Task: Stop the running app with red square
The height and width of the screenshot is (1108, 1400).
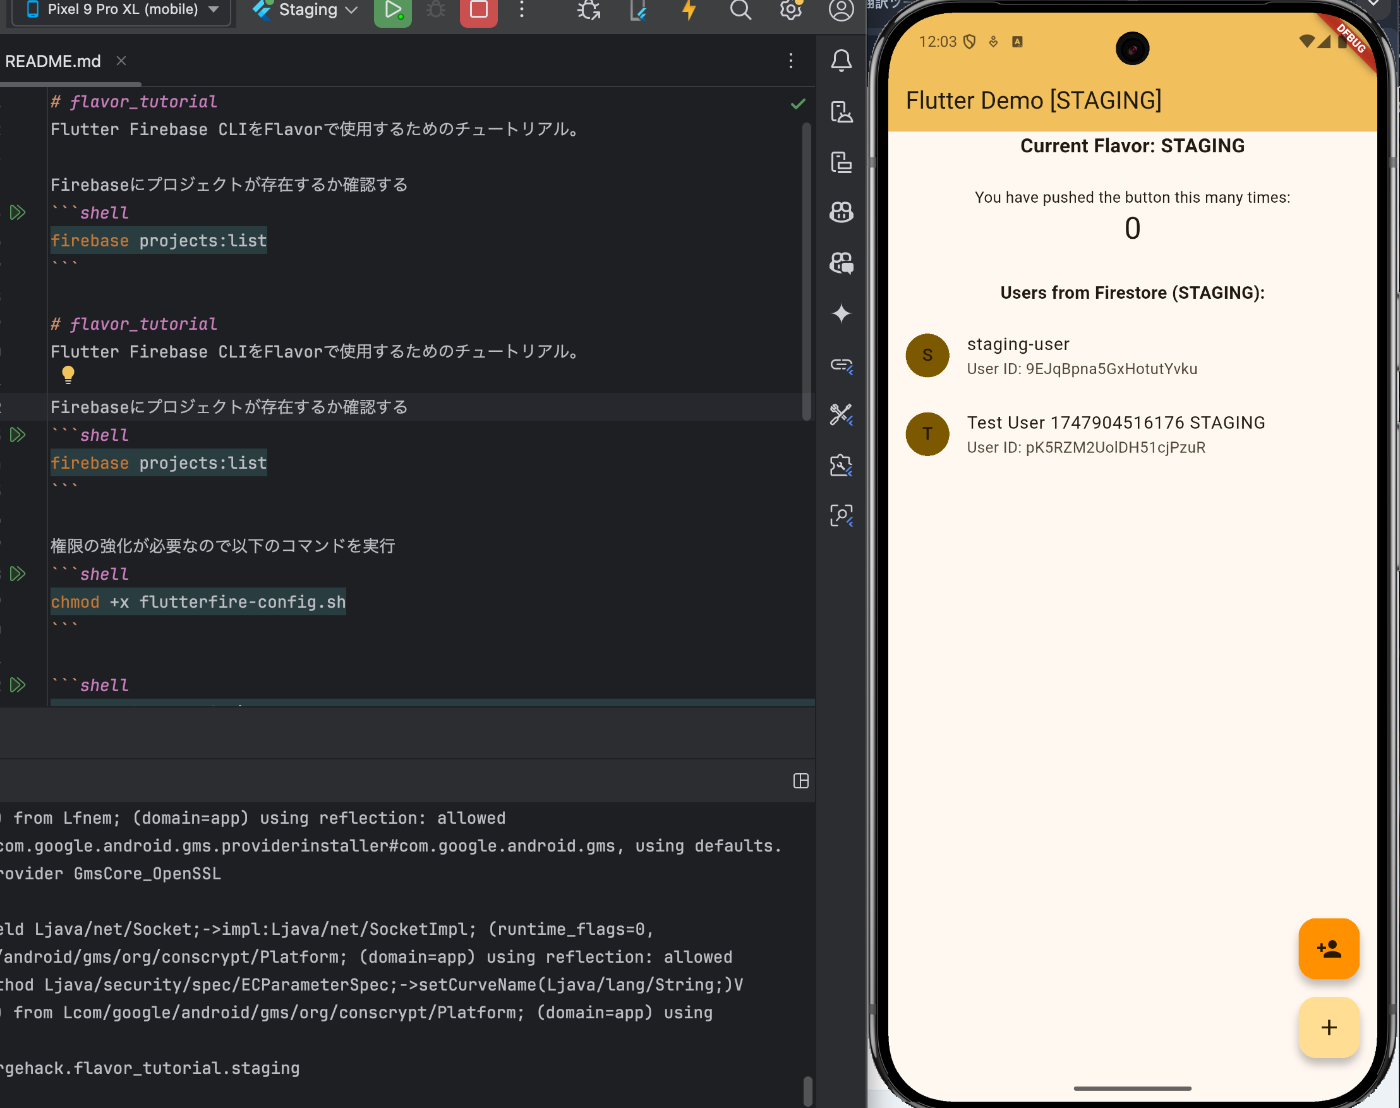Action: [x=479, y=10]
